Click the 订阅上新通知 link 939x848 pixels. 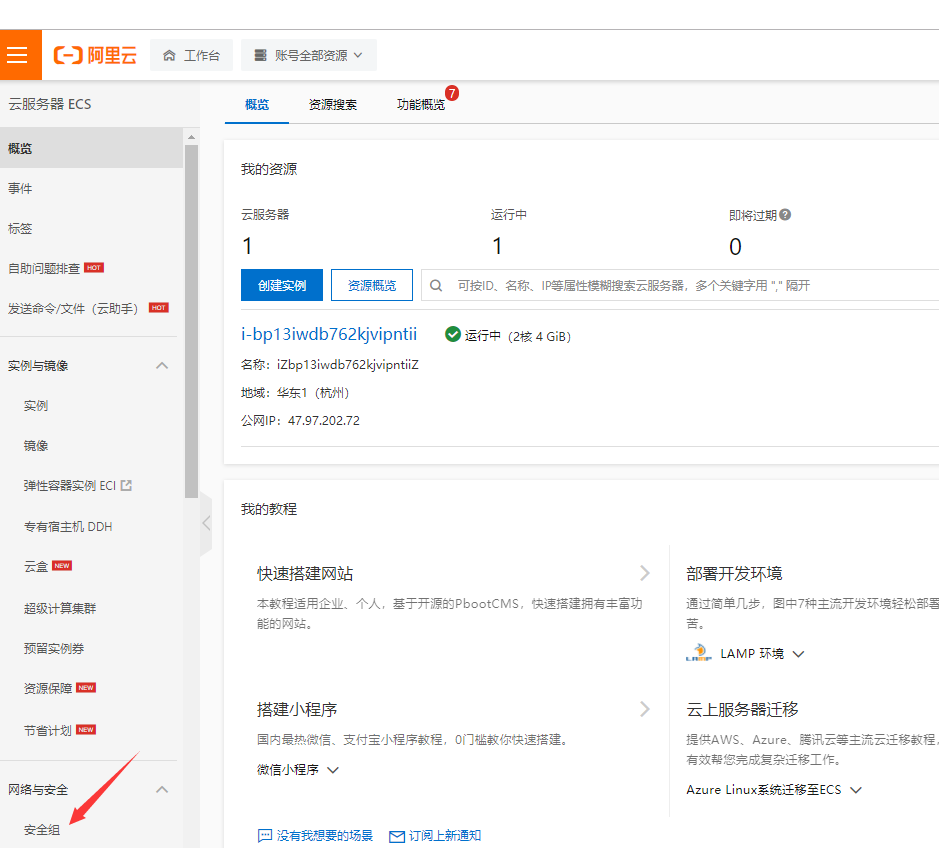tap(445, 835)
